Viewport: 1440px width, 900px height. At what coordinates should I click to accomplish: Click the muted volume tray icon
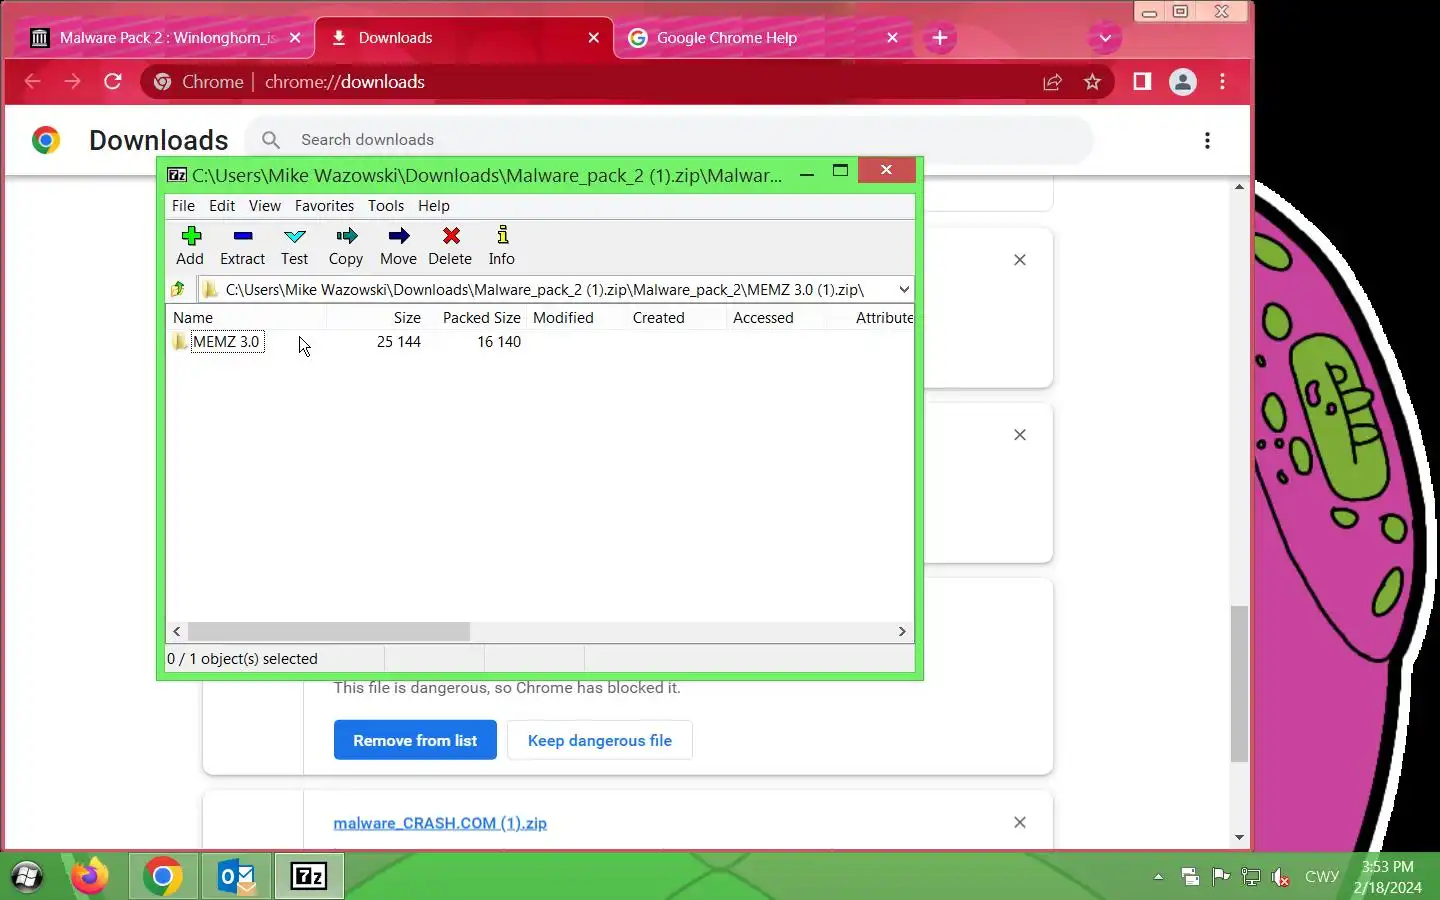click(1280, 877)
